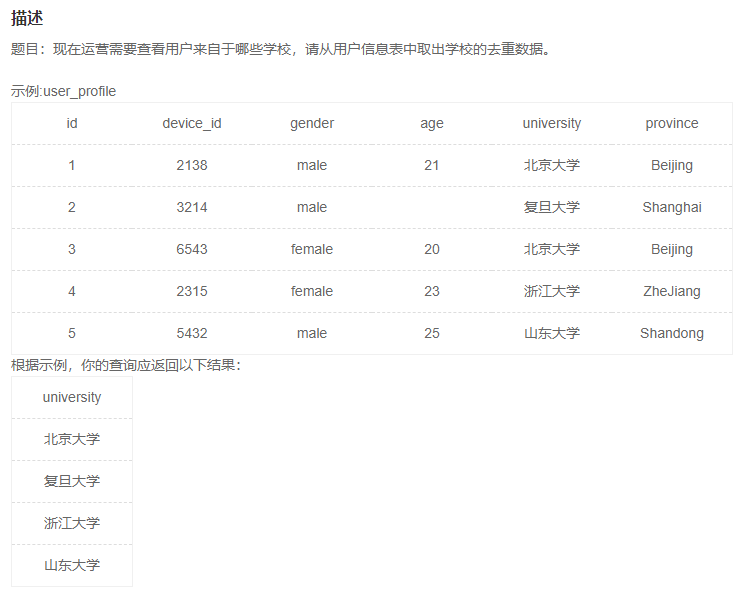Click province cell ZheJiang
Image resolution: width=734 pixels, height=594 pixels.
[x=672, y=292]
